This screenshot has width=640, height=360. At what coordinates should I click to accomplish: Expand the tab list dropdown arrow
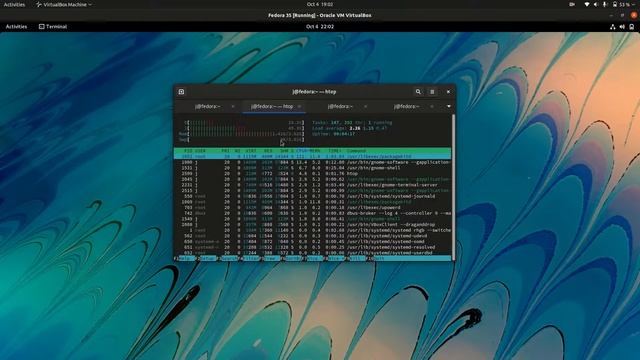[449, 107]
